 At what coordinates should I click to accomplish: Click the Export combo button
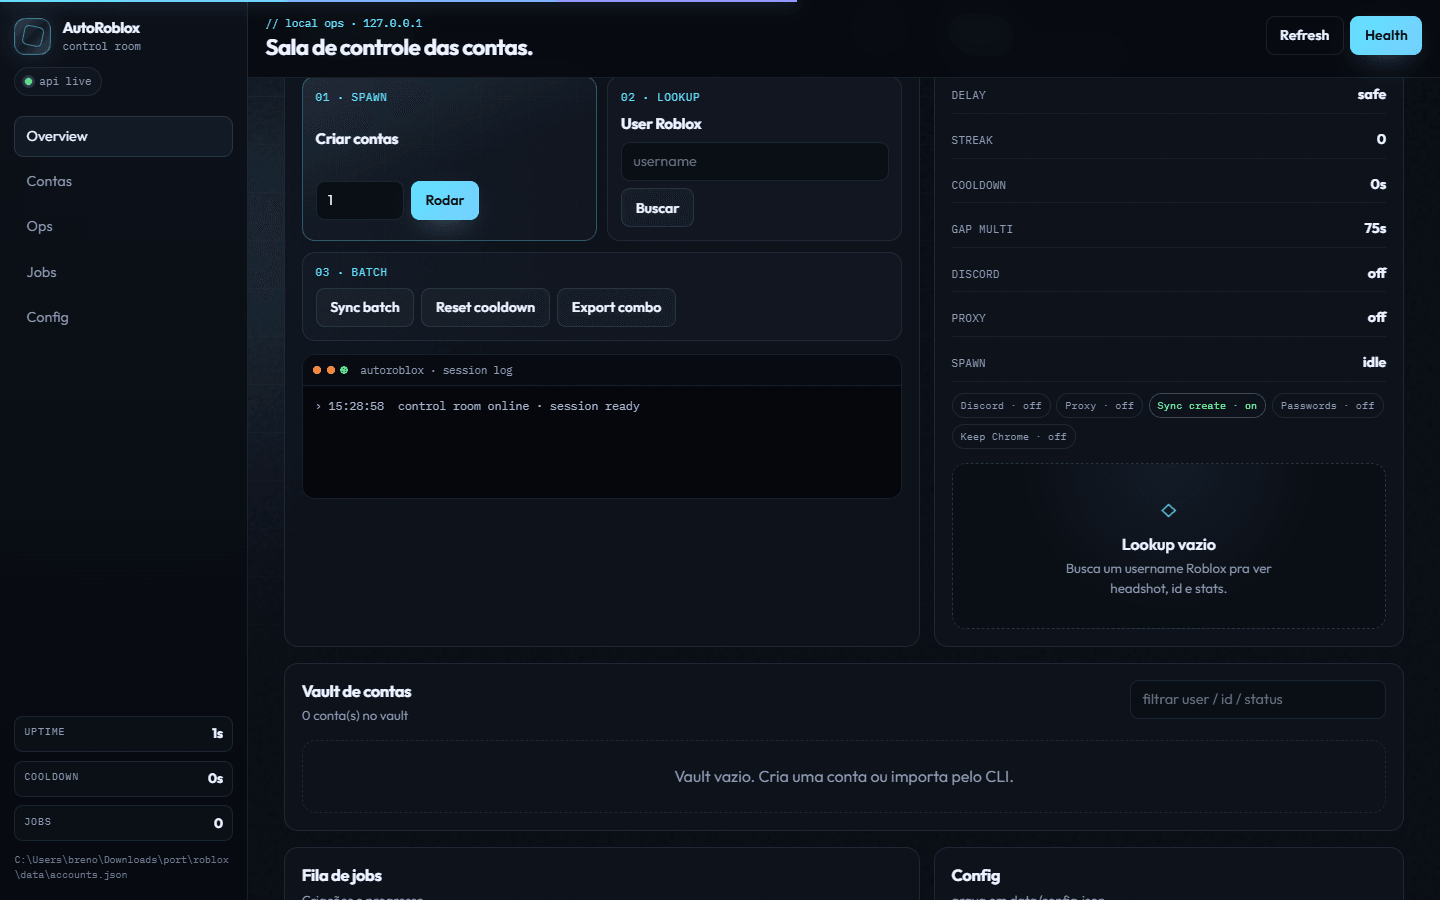(x=616, y=307)
